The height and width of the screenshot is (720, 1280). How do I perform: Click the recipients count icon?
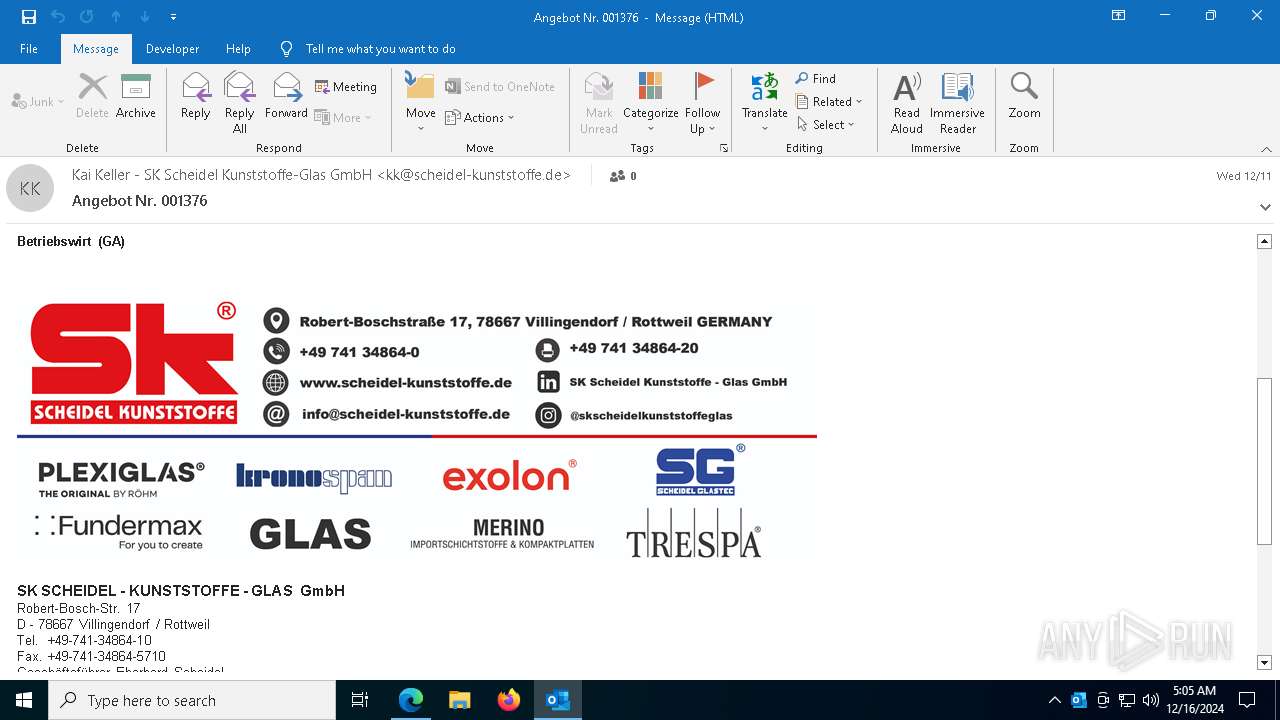623,176
